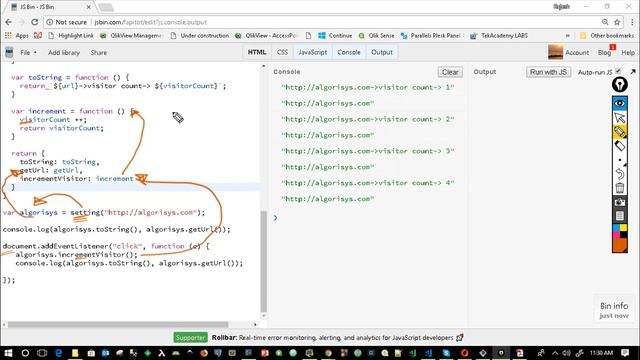
Task: Open the Qlik Sense bookmark
Action: (x=376, y=36)
